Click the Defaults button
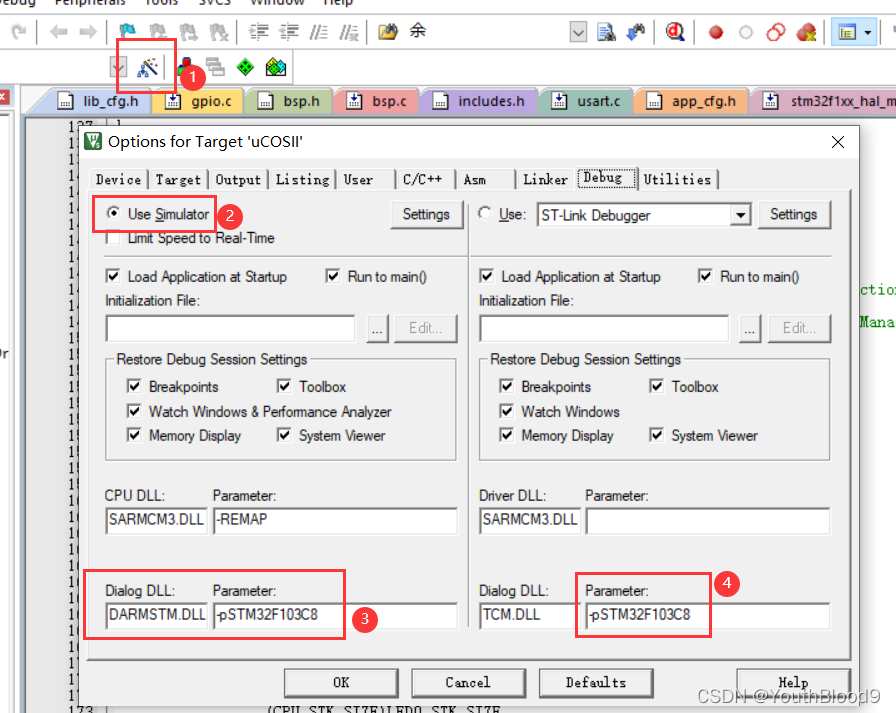 coord(595,682)
